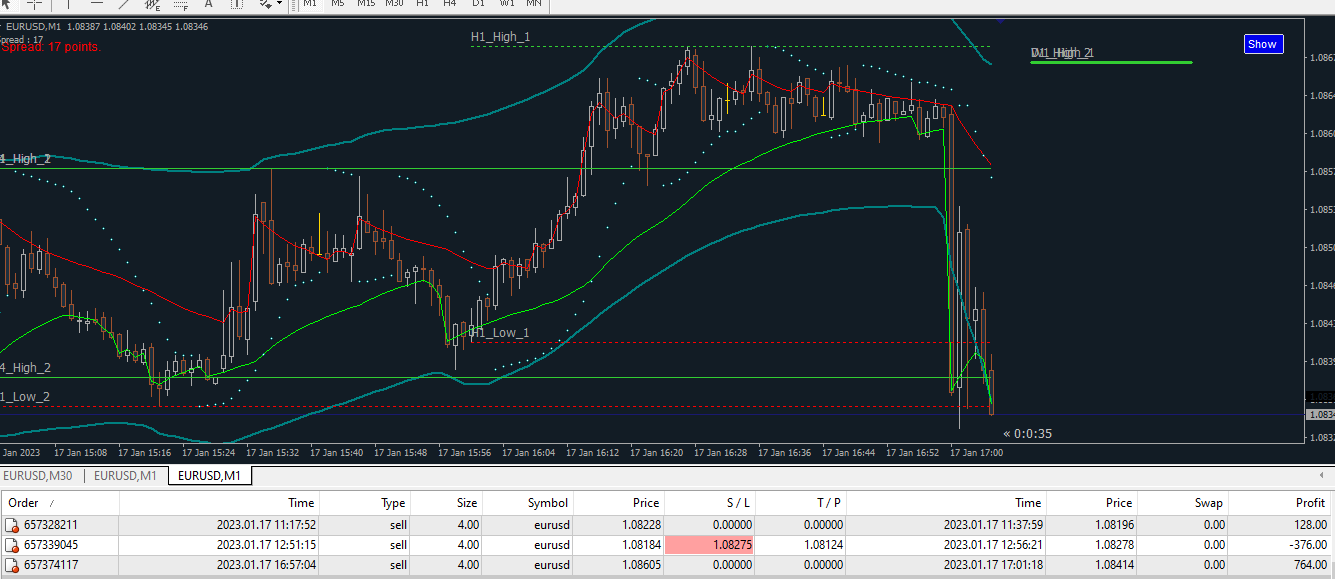Select order number 657328211
The height and width of the screenshot is (579, 1335).
click(x=50, y=525)
